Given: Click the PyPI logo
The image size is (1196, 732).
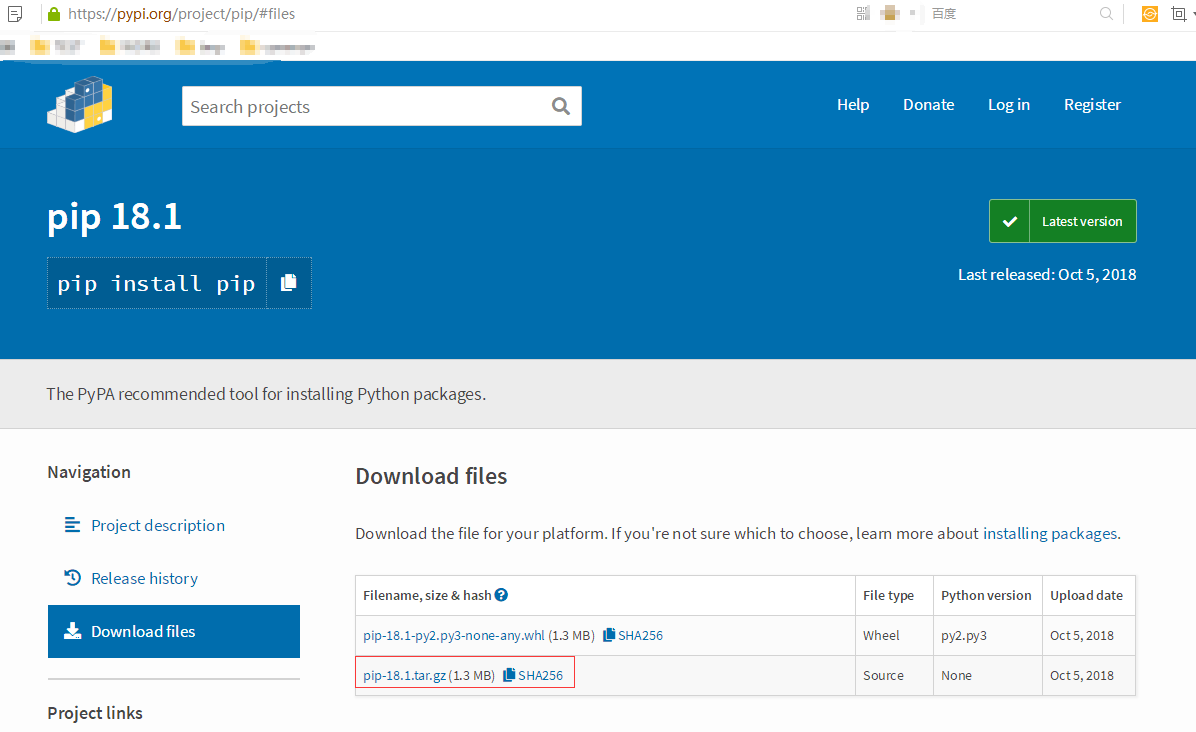Looking at the screenshot, I should click(80, 104).
